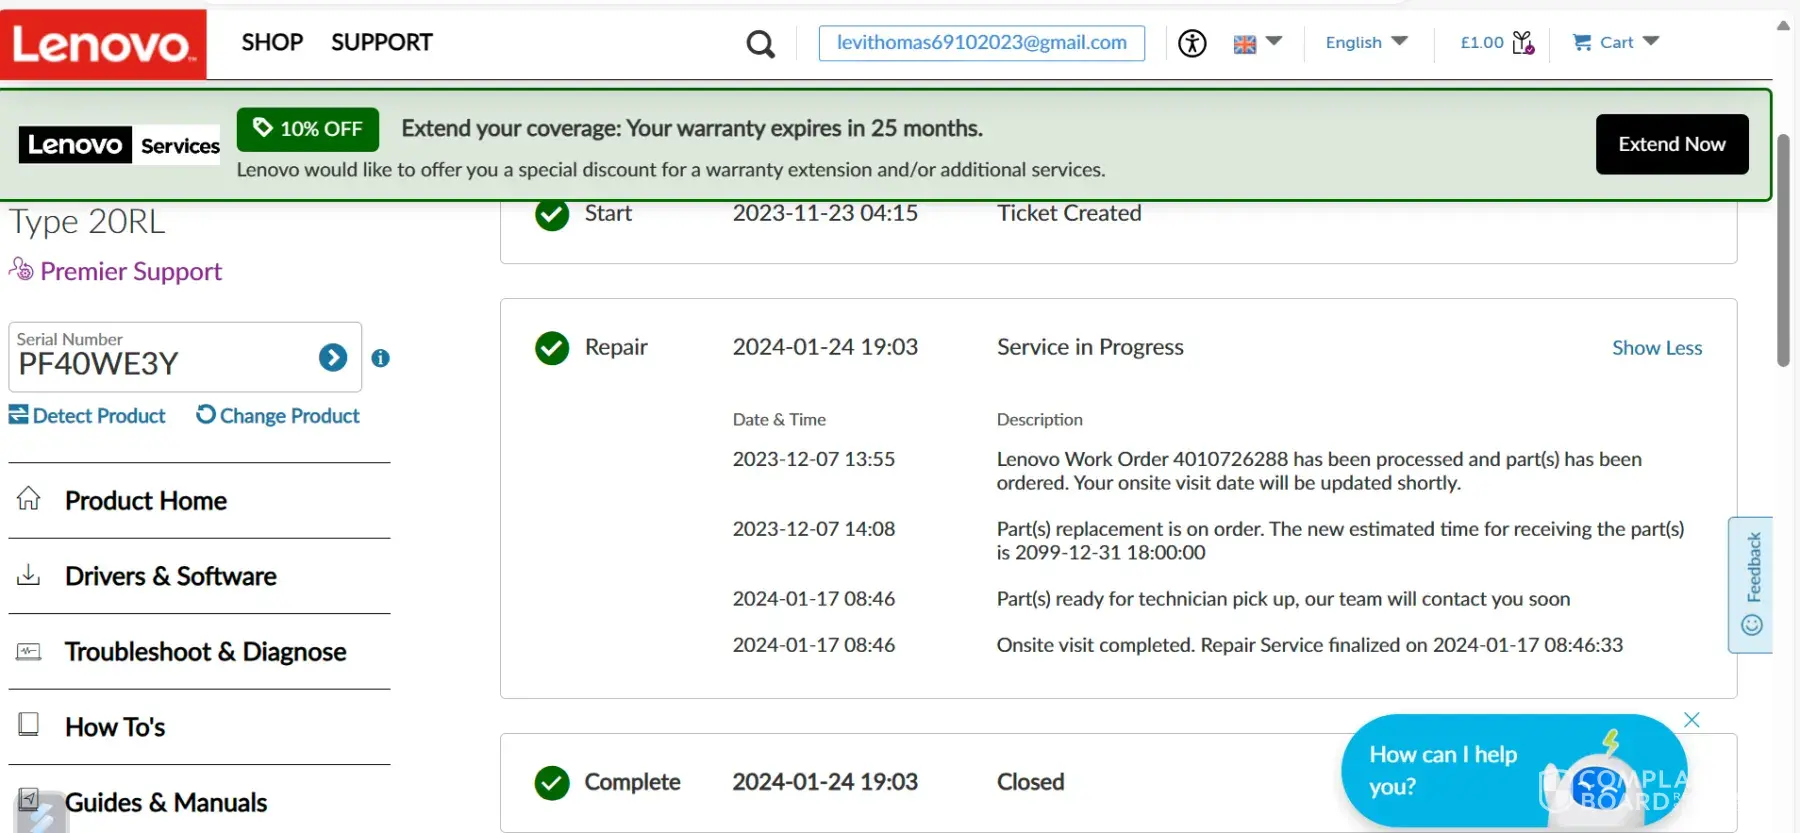Screen dimensions: 1800x833
Task: Click the shopping cart icon
Action: 1582,42
